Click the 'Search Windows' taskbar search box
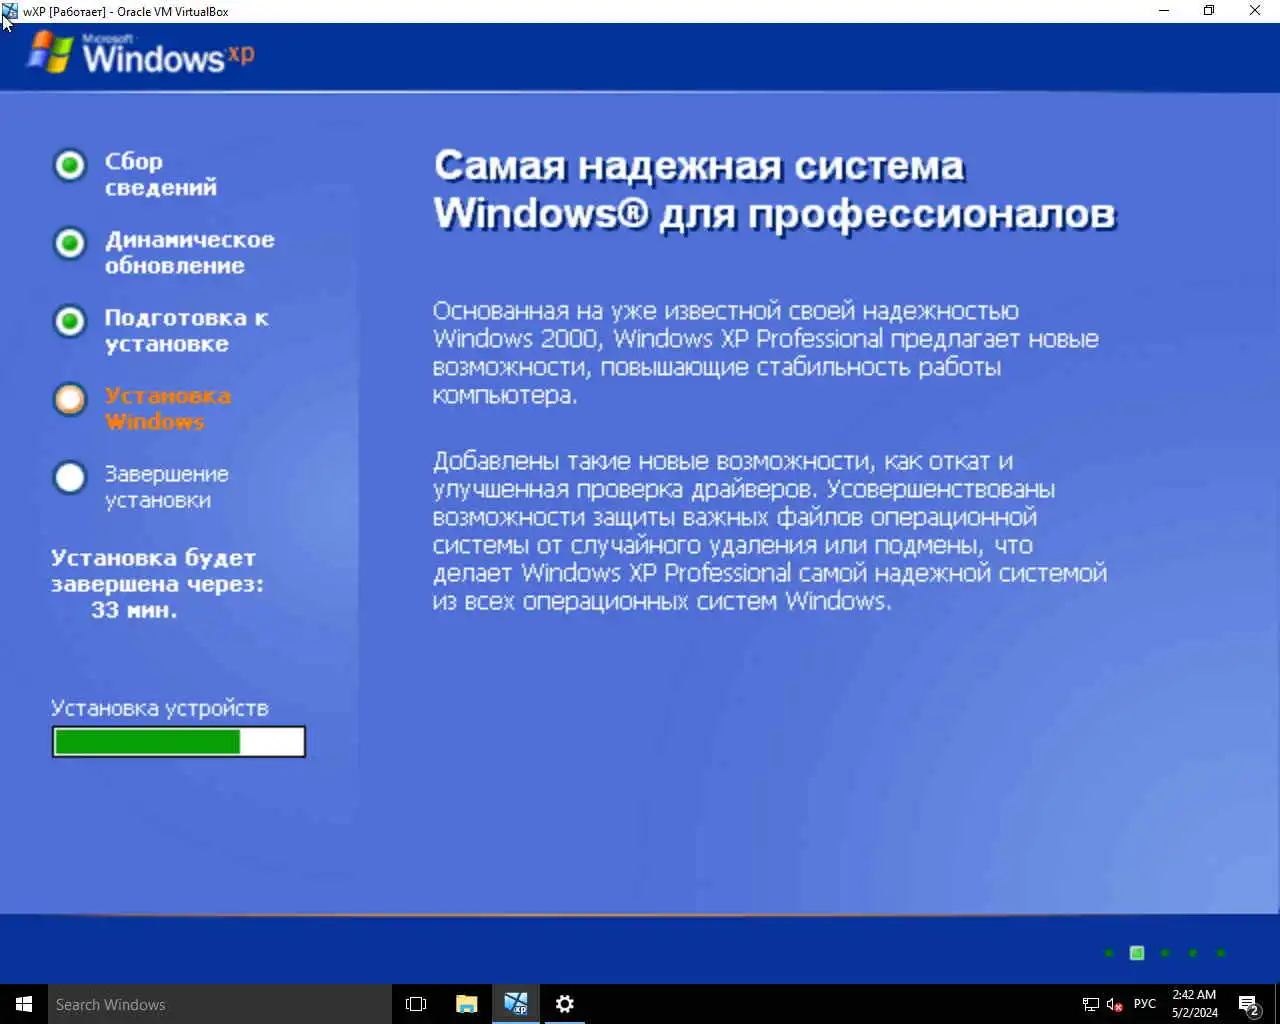Viewport: 1280px width, 1024px height. pos(220,1004)
